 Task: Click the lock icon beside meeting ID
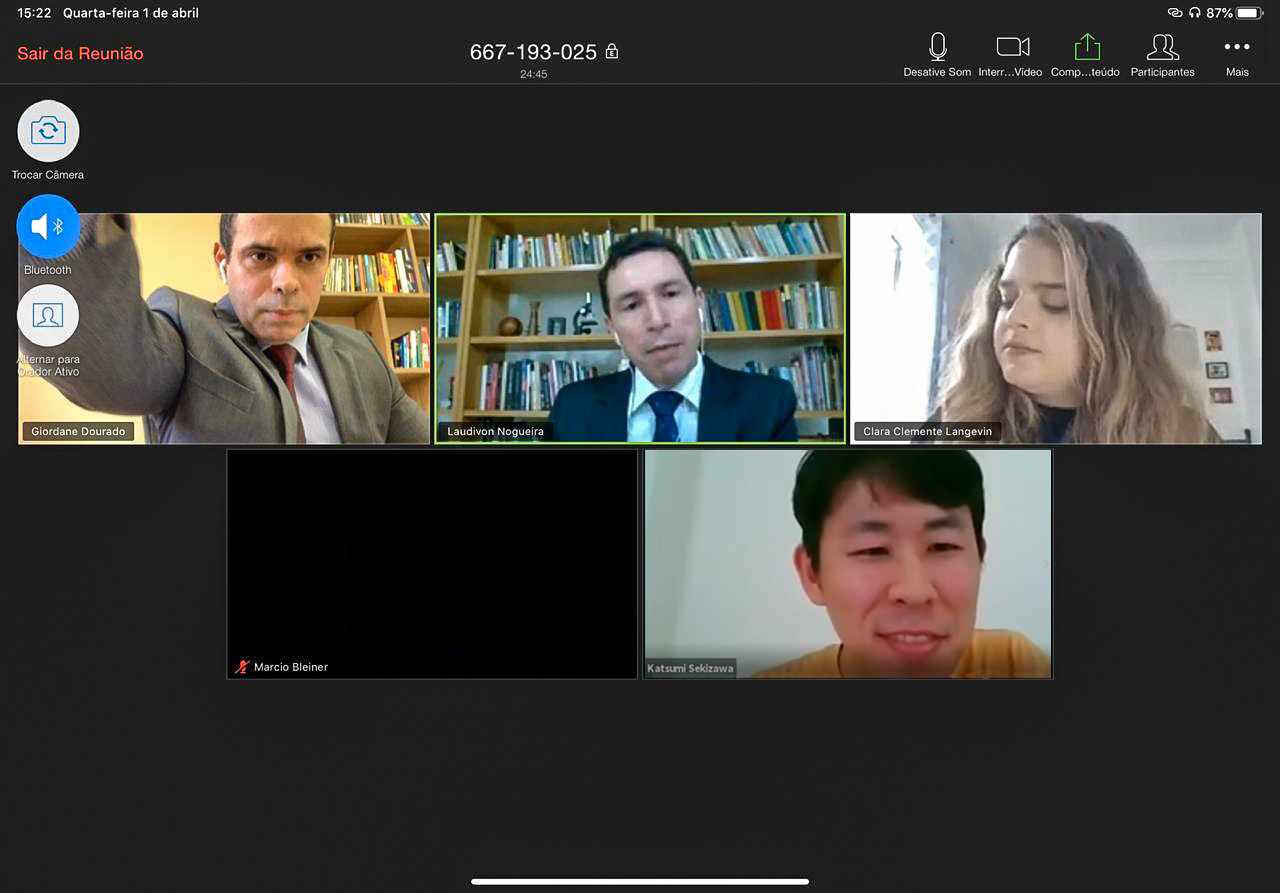coord(612,51)
